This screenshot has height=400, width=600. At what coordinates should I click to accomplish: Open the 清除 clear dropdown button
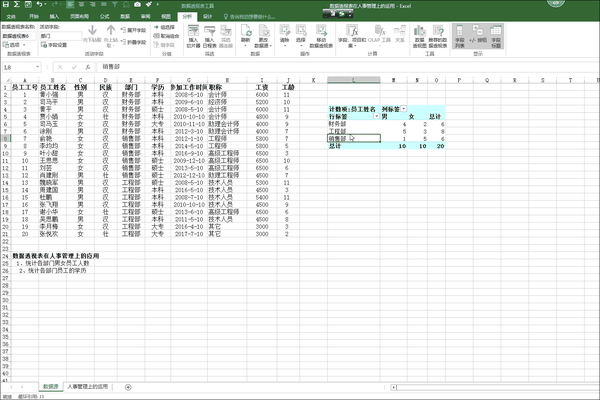(x=285, y=36)
